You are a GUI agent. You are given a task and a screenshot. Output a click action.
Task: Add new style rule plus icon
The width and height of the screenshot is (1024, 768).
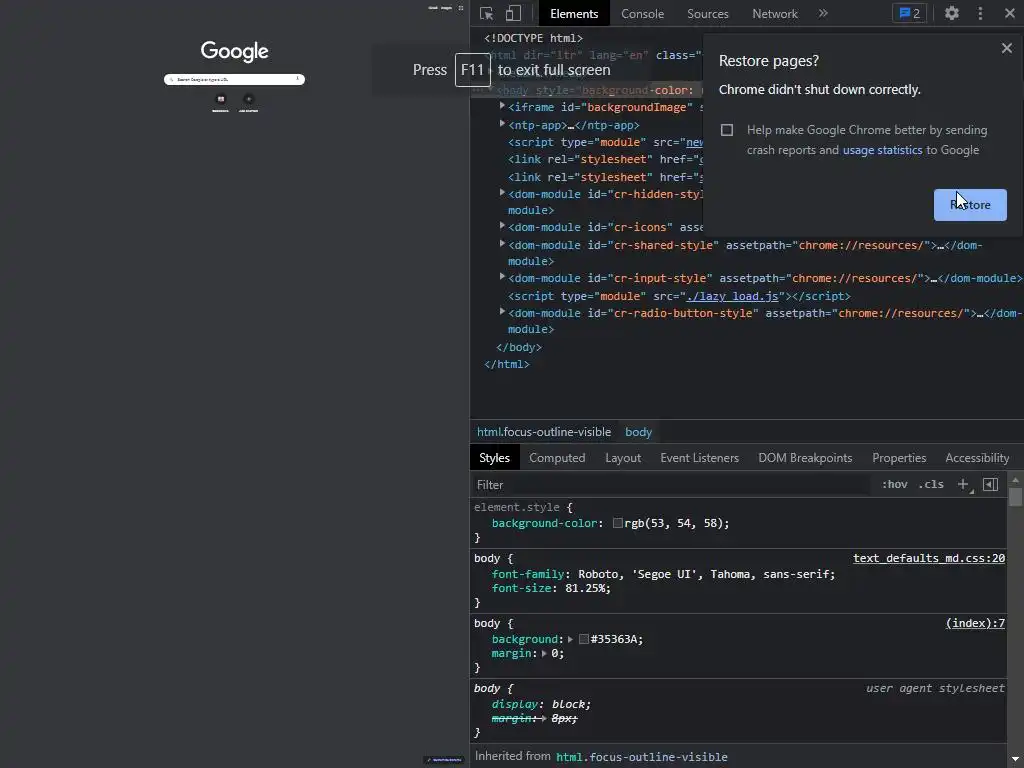tap(963, 485)
